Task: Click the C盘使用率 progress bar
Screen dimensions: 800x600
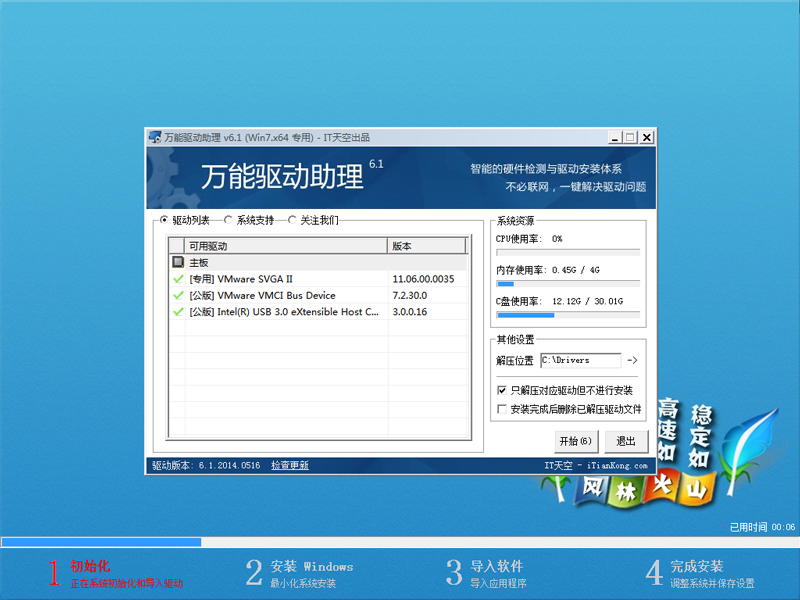Action: click(568, 315)
